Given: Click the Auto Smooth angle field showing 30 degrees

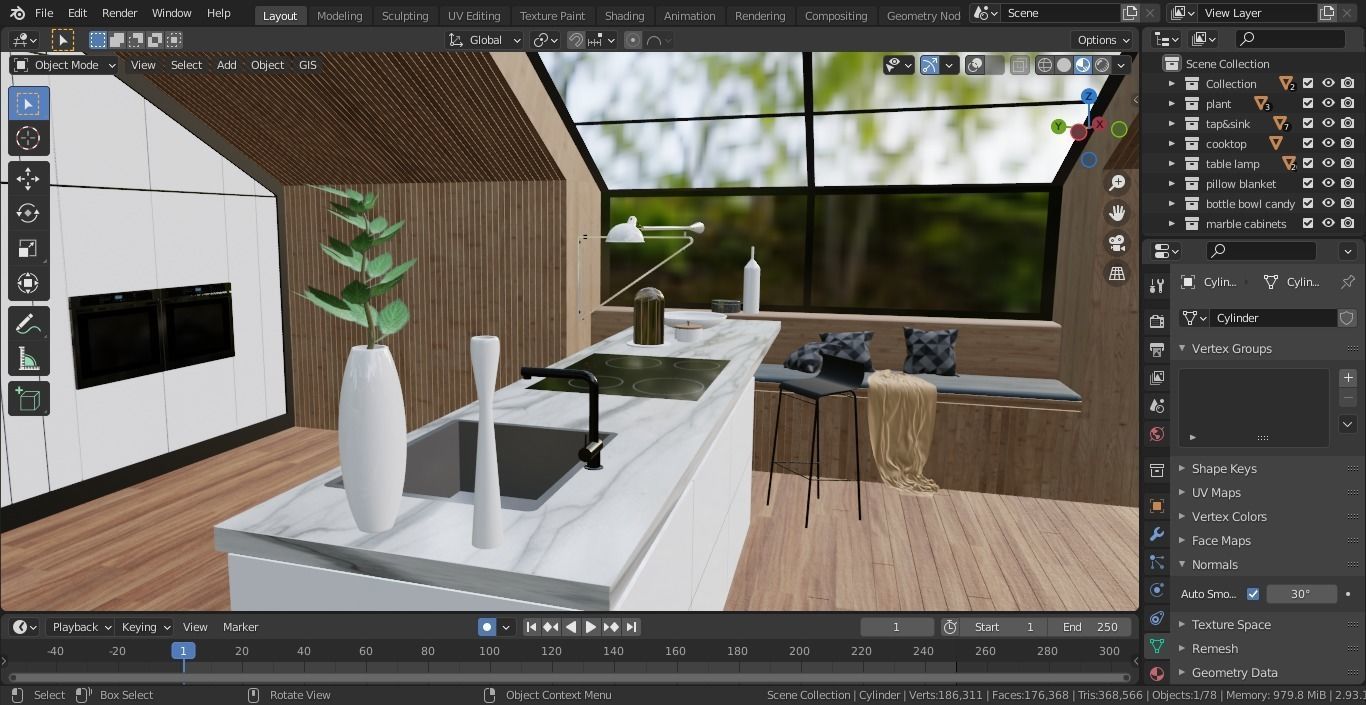Looking at the screenshot, I should tap(1301, 593).
